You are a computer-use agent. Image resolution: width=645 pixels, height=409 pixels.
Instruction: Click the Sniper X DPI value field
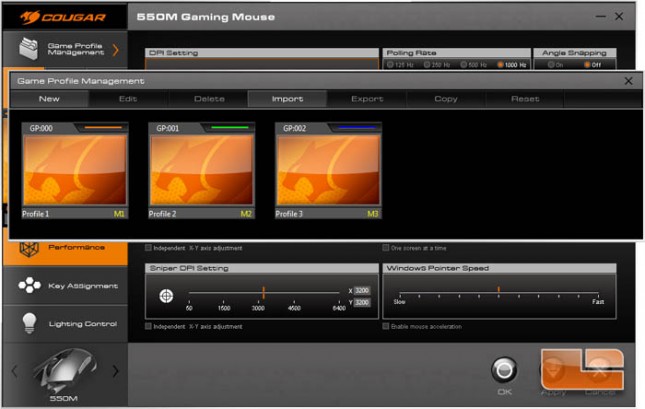(x=362, y=290)
